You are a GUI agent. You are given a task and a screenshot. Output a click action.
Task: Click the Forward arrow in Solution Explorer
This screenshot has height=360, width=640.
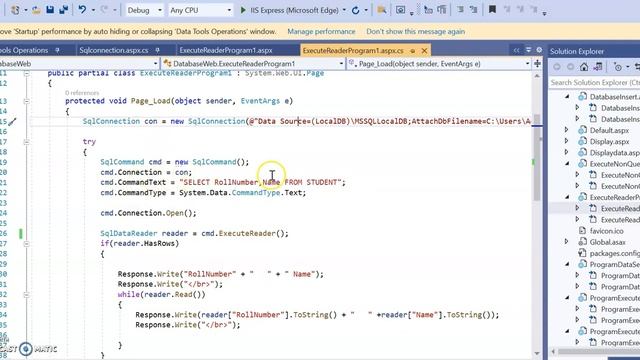(x=570, y=67)
